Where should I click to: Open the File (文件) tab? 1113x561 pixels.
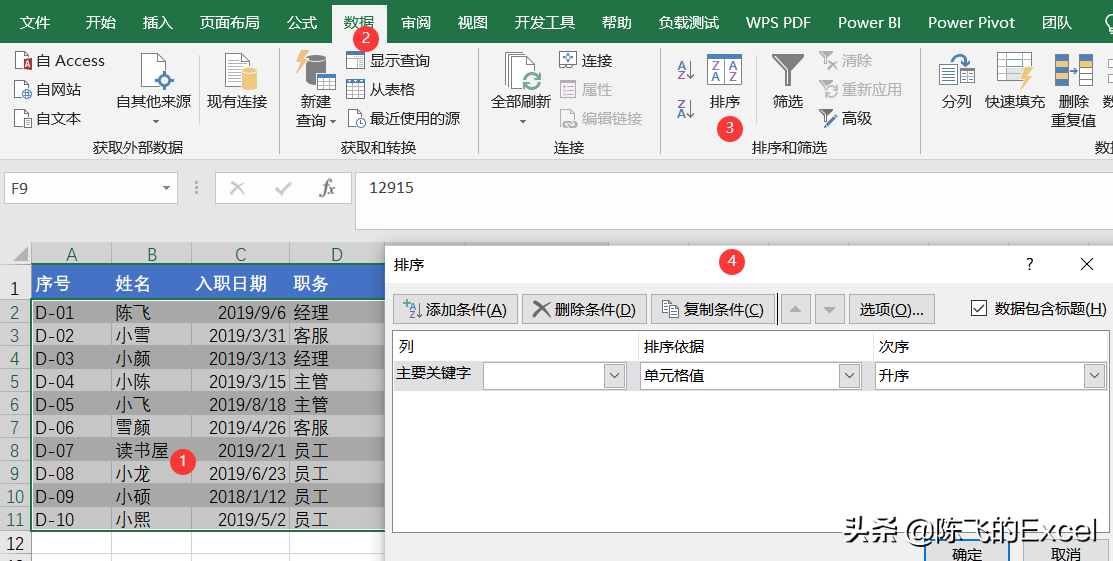[35, 23]
